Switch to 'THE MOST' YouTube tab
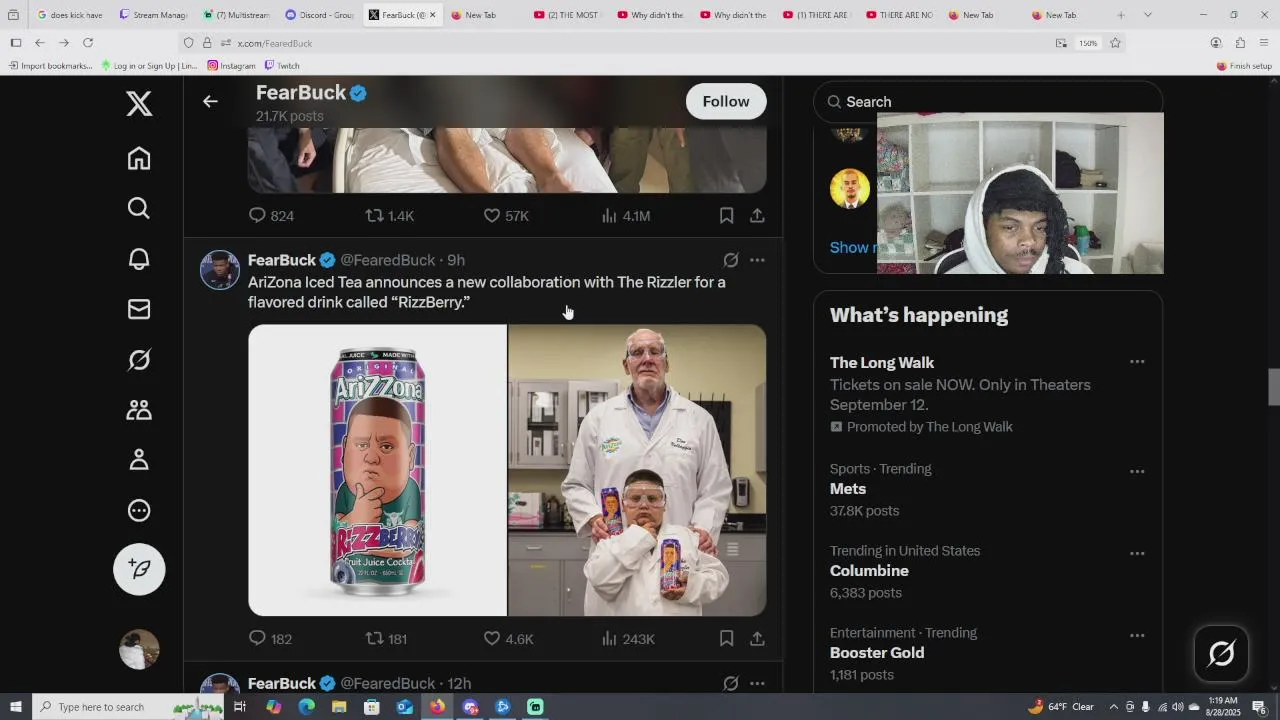Viewport: 1280px width, 720px height. (x=567, y=15)
